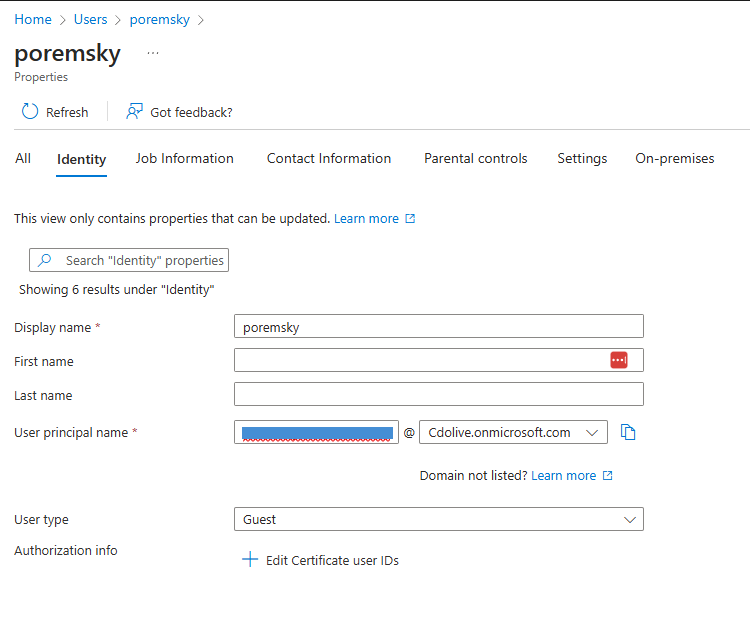Click the Properties subtitle
The width and height of the screenshot is (750, 631).
41,77
